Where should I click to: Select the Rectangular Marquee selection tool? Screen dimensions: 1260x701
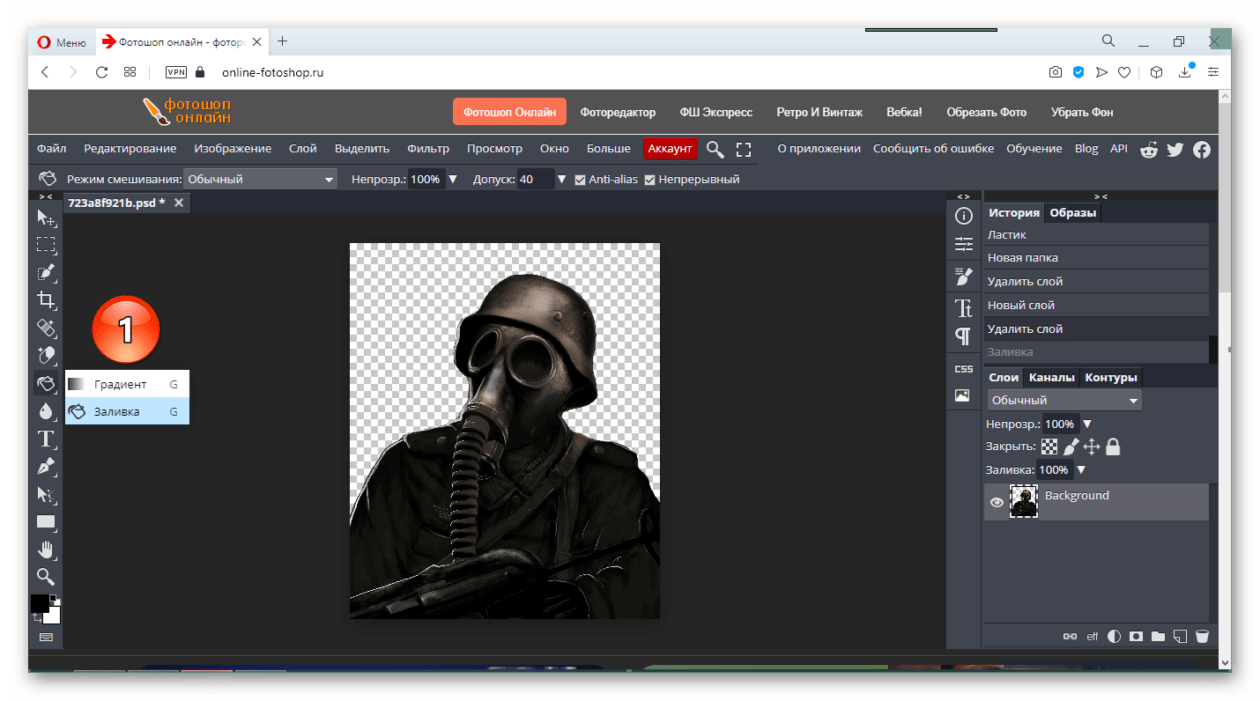46,245
